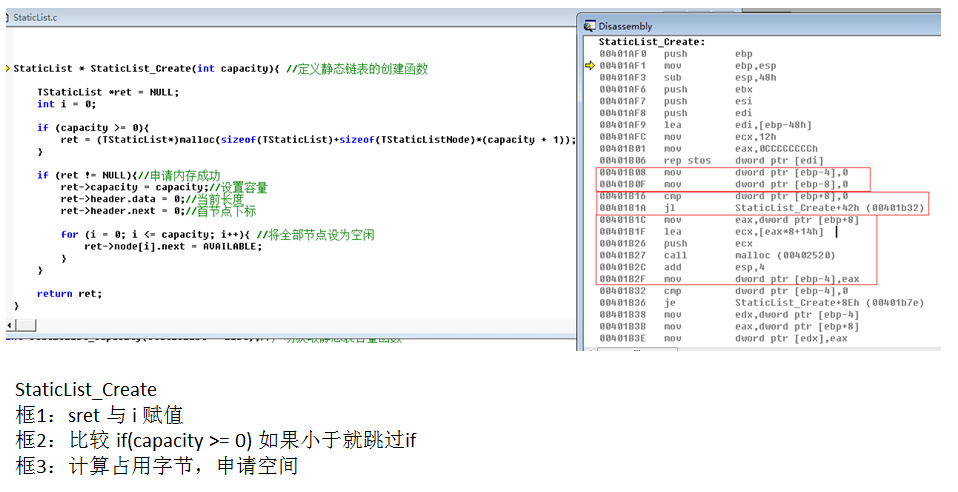Image resolution: width=958 pixels, height=492 pixels.
Task: Click the malloc assignment line in the code
Action: (318, 139)
